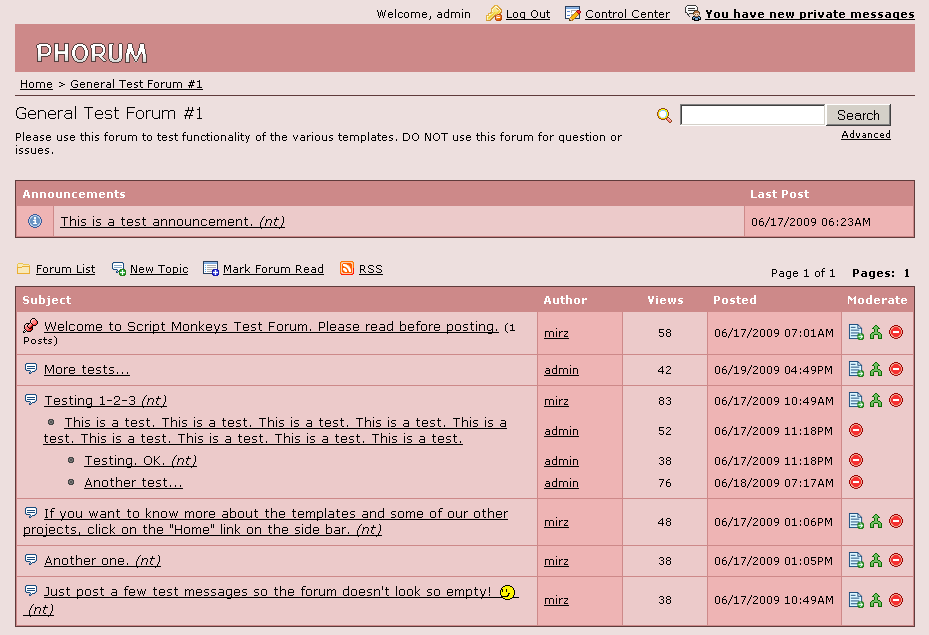The height and width of the screenshot is (635, 929).
Task: Click the smiley emoticon in last topic title
Action: [x=508, y=592]
